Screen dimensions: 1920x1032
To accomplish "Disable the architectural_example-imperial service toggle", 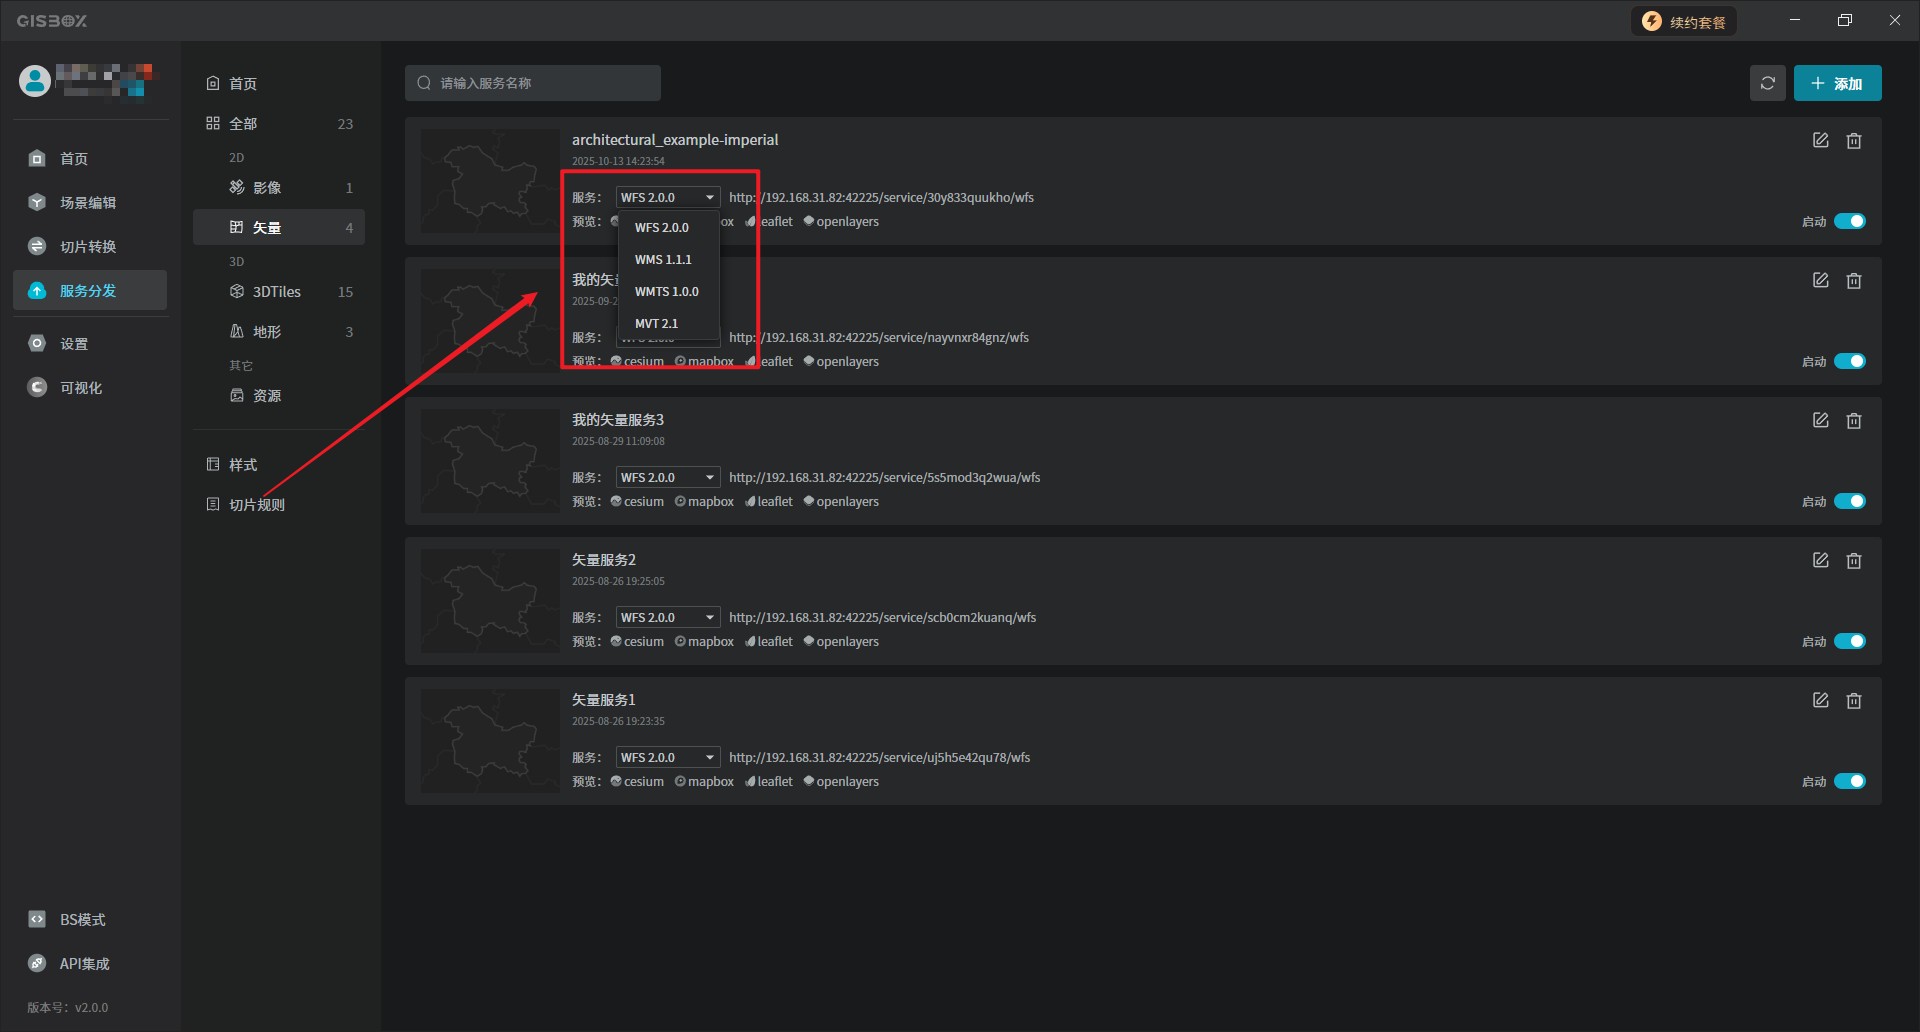I will 1849,221.
